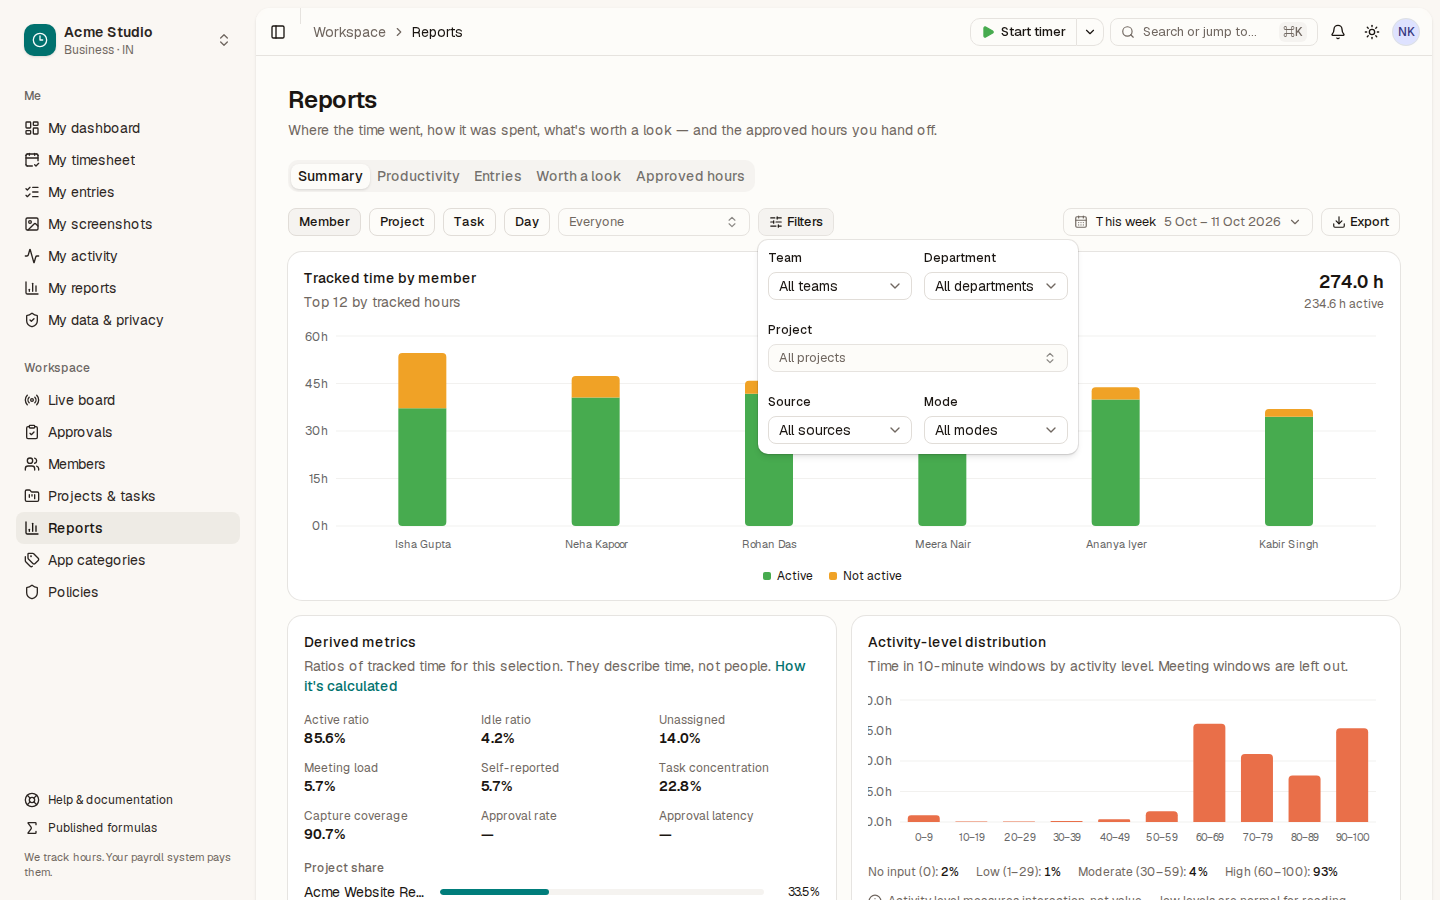Open the All teams dropdown
Viewport: 1440px width, 900px height.
point(840,286)
